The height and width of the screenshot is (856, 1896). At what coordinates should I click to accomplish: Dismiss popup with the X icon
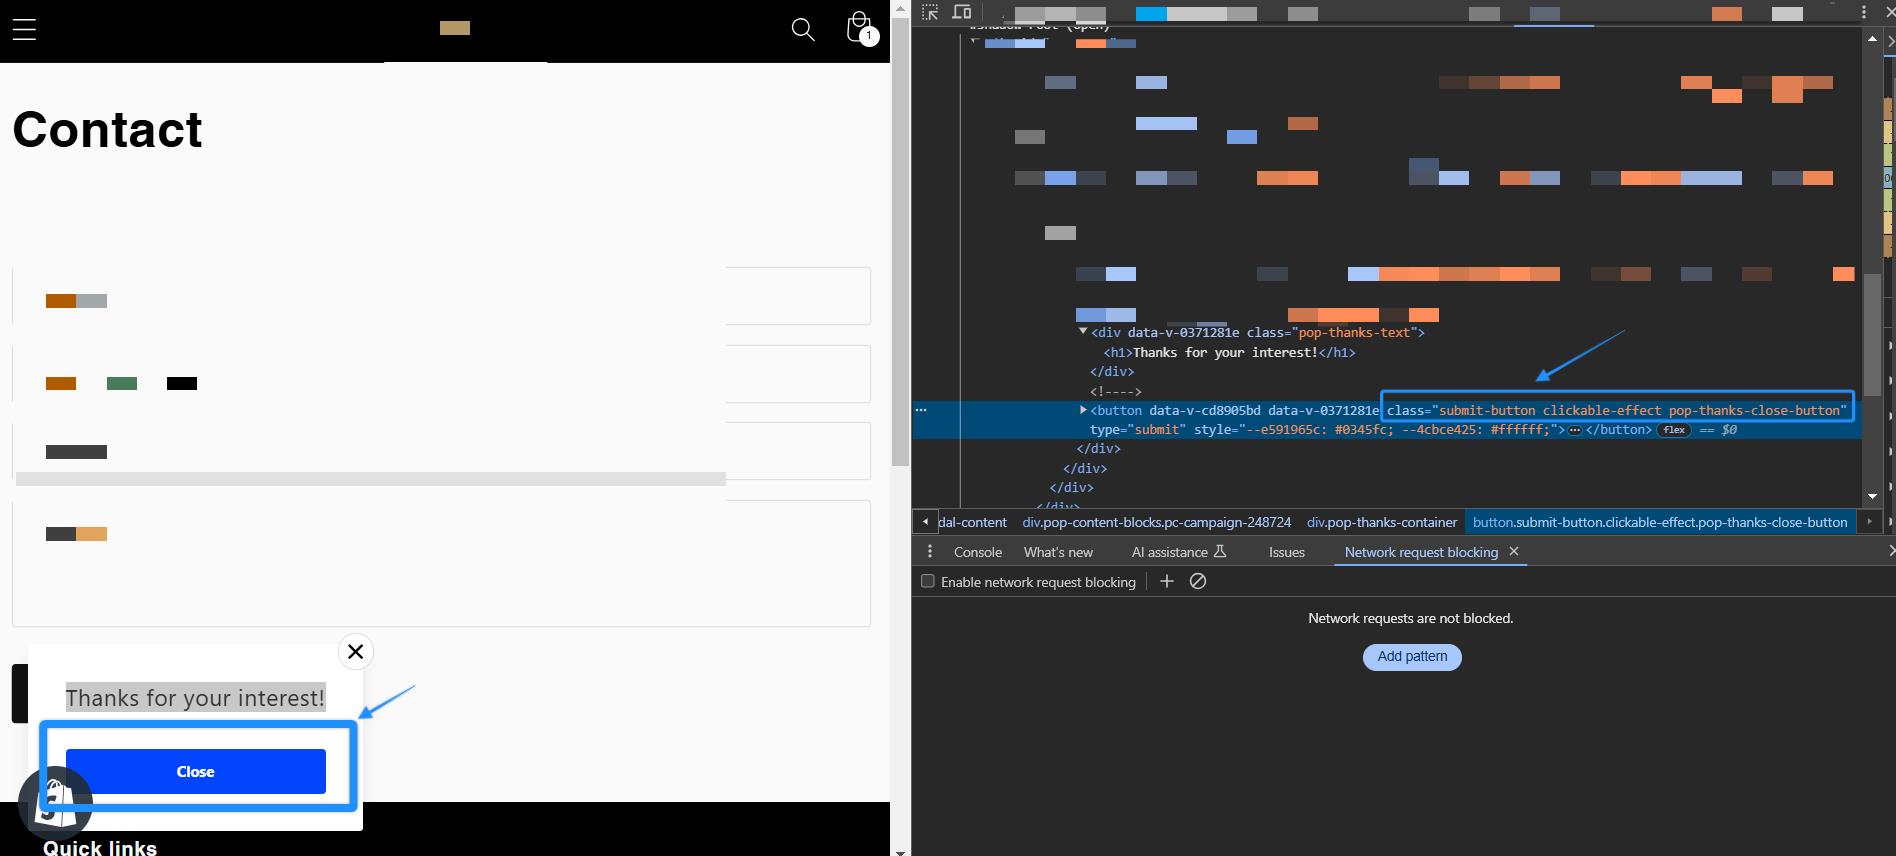click(x=355, y=652)
